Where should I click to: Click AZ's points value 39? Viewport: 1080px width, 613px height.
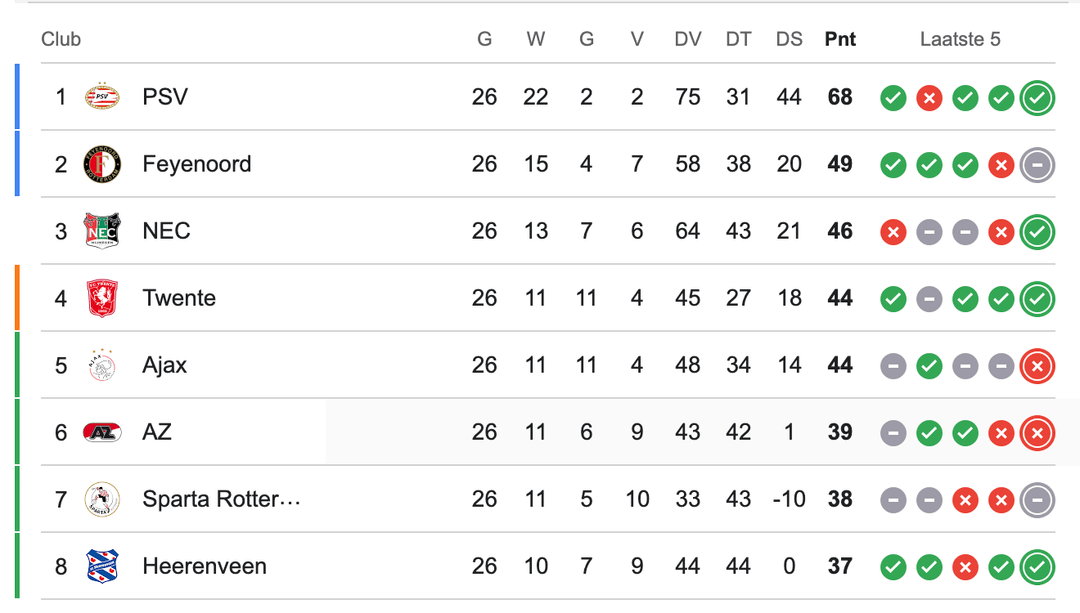[840, 432]
